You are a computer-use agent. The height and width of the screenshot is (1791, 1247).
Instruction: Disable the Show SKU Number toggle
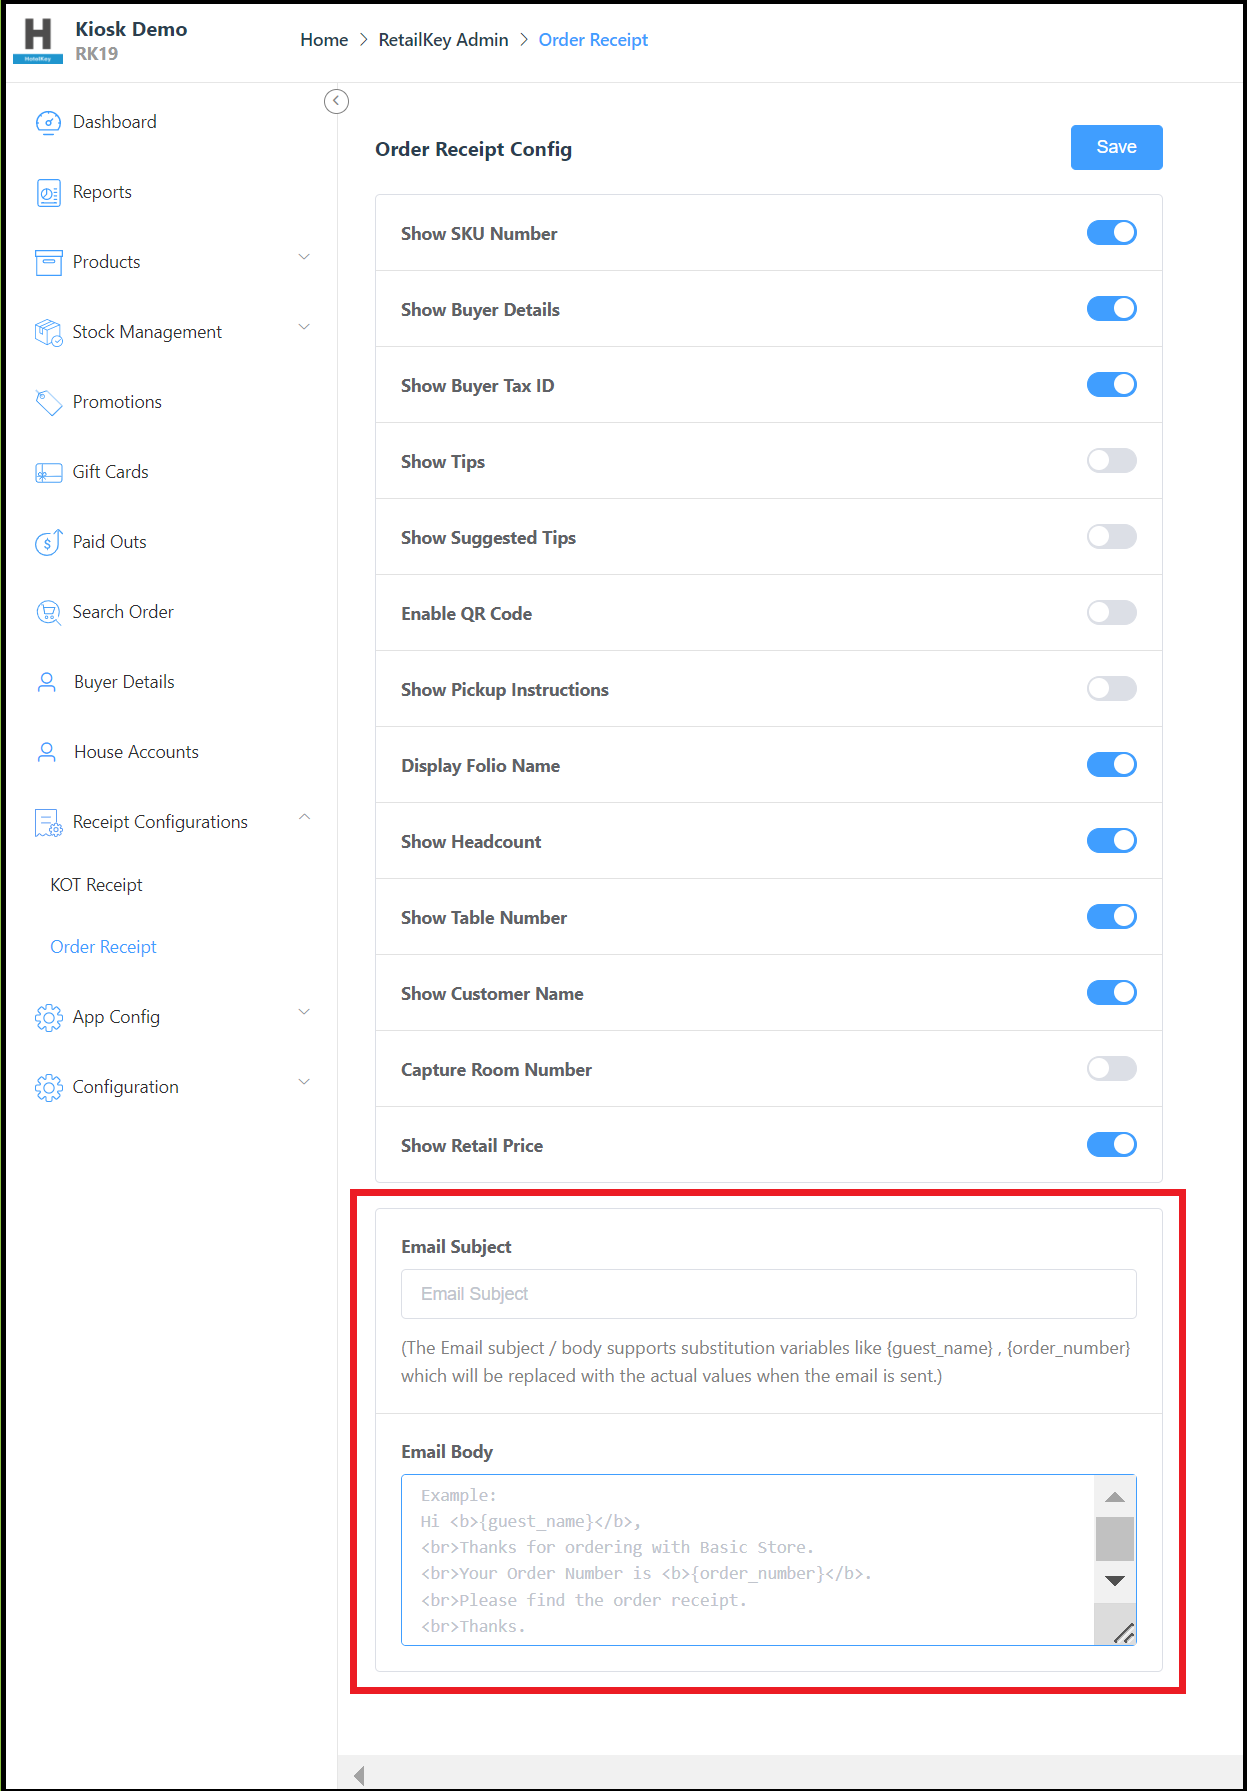[x=1111, y=233]
